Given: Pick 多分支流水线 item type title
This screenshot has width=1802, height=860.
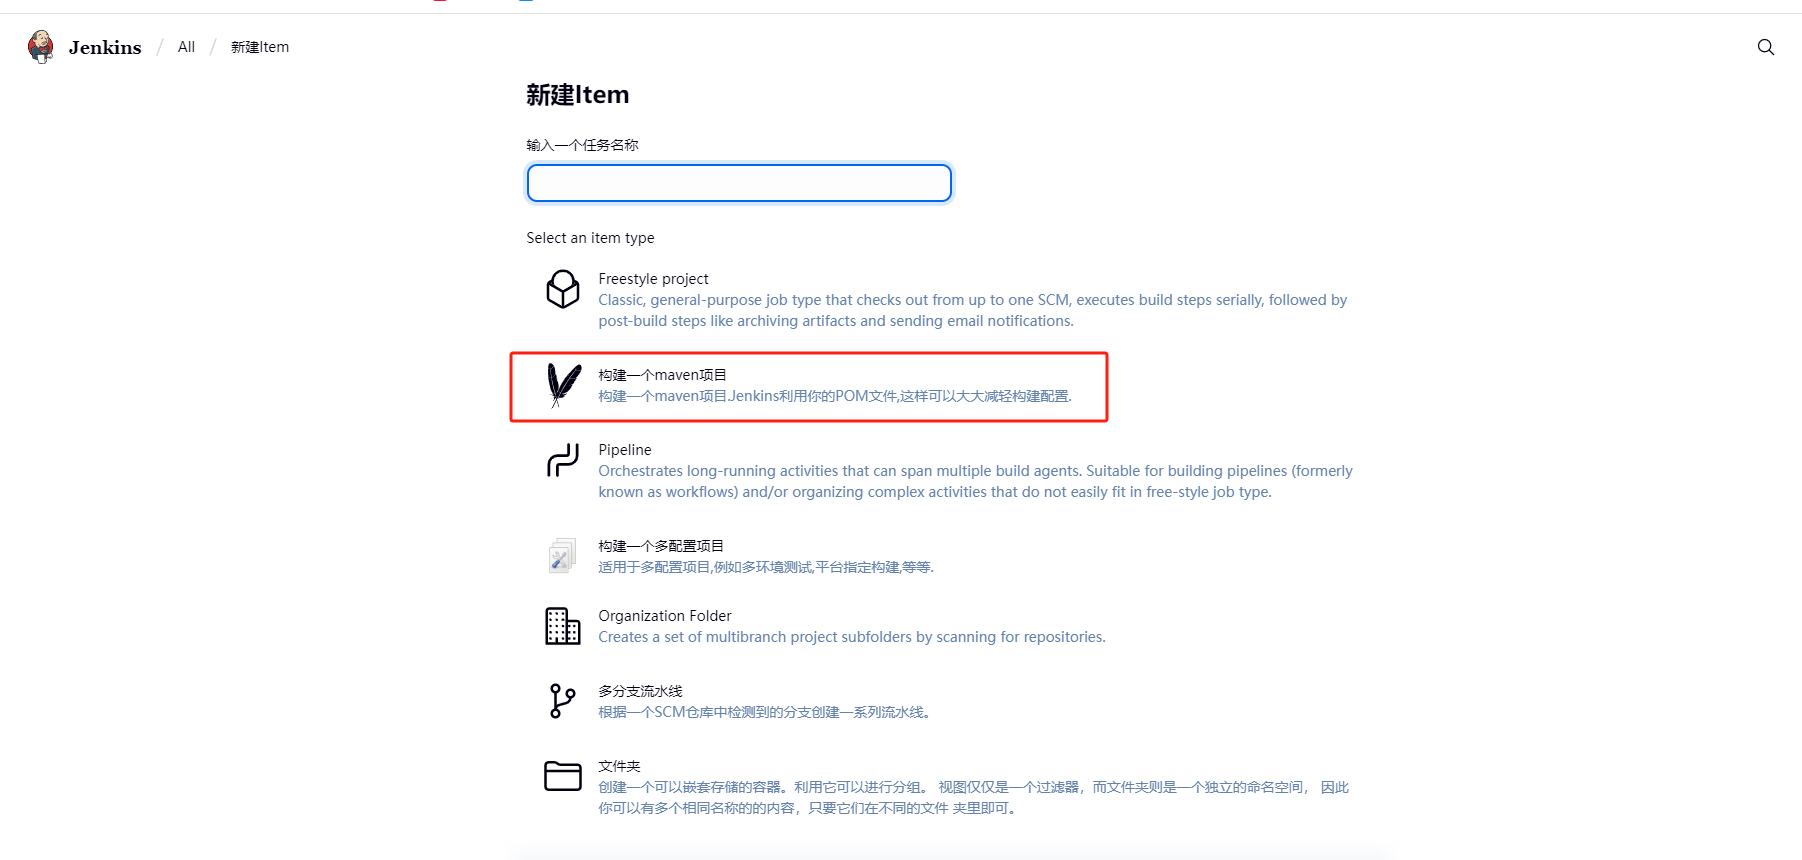Looking at the screenshot, I should (x=640, y=691).
